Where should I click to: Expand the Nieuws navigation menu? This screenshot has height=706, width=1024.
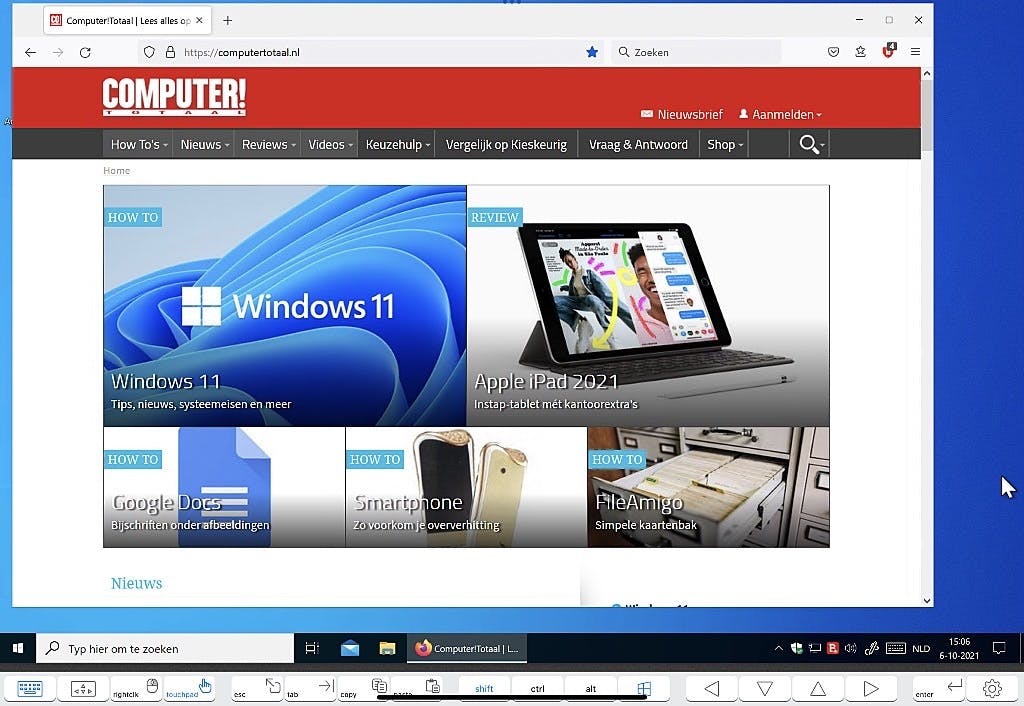204,144
